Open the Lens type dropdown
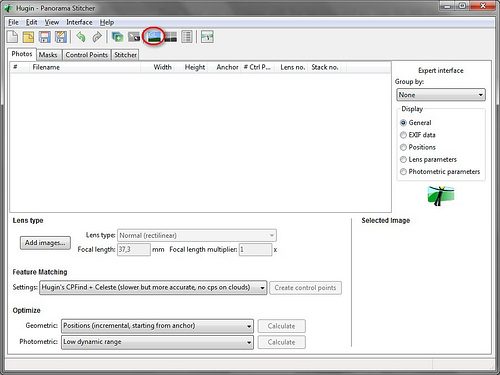The height and width of the screenshot is (375, 500). (197, 235)
